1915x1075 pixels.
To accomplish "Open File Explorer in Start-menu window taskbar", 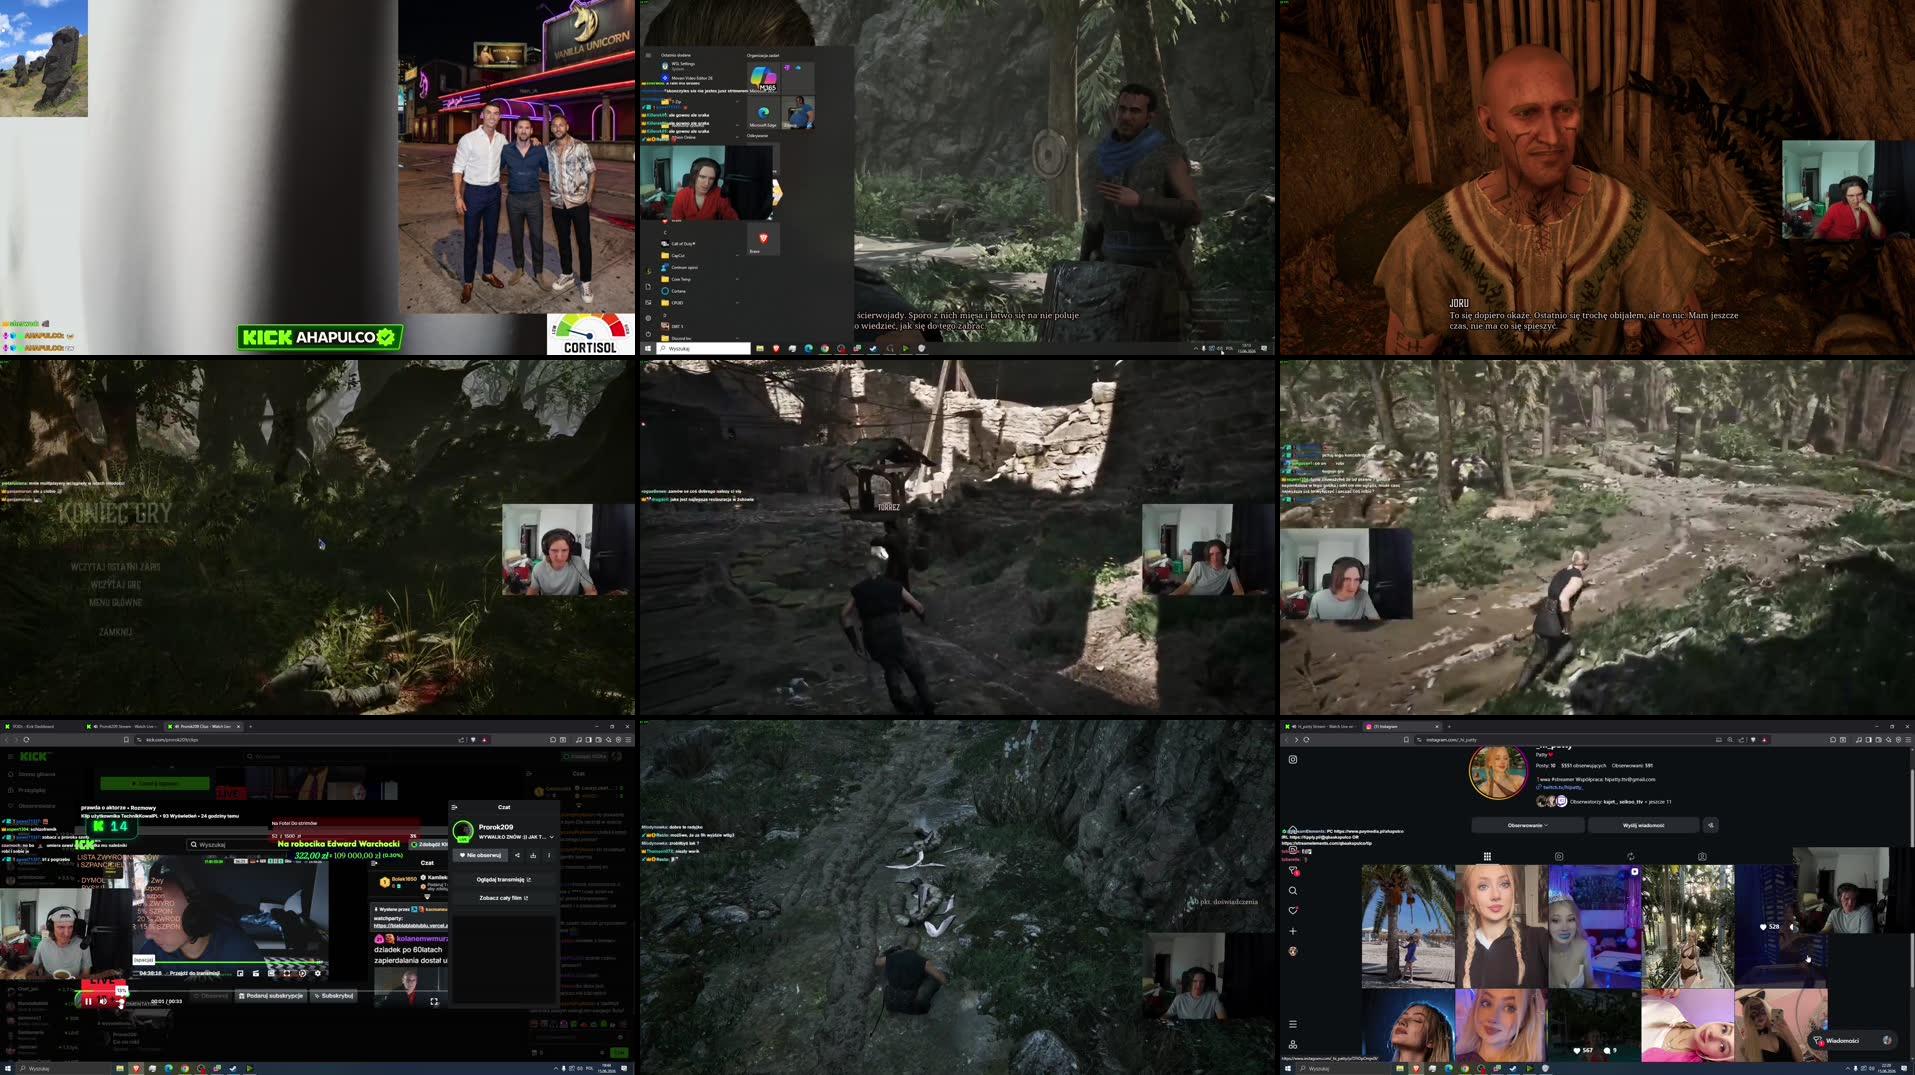I will [x=760, y=349].
